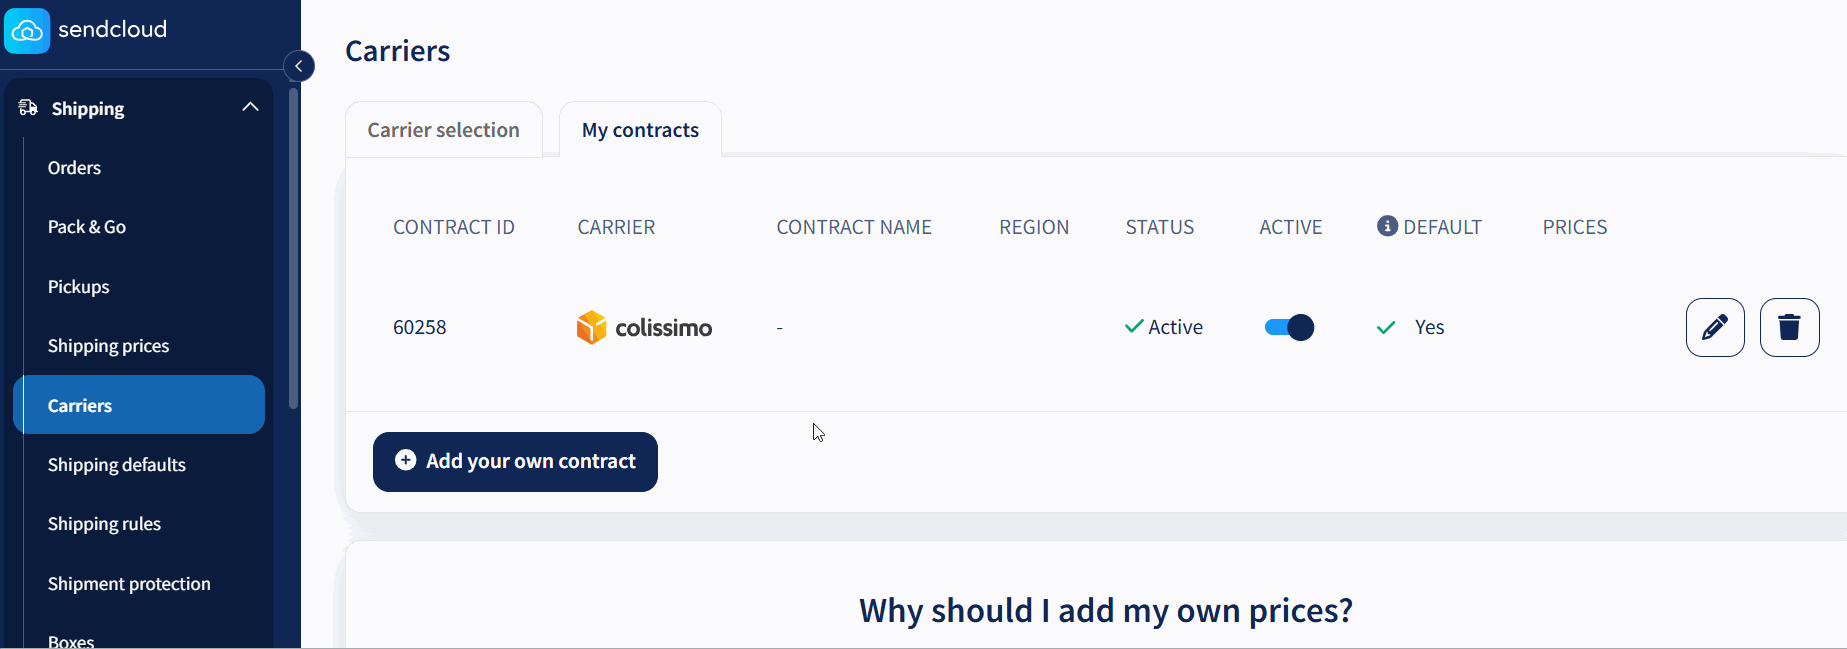
Task: Open the My contracts tab
Action: coord(640,129)
